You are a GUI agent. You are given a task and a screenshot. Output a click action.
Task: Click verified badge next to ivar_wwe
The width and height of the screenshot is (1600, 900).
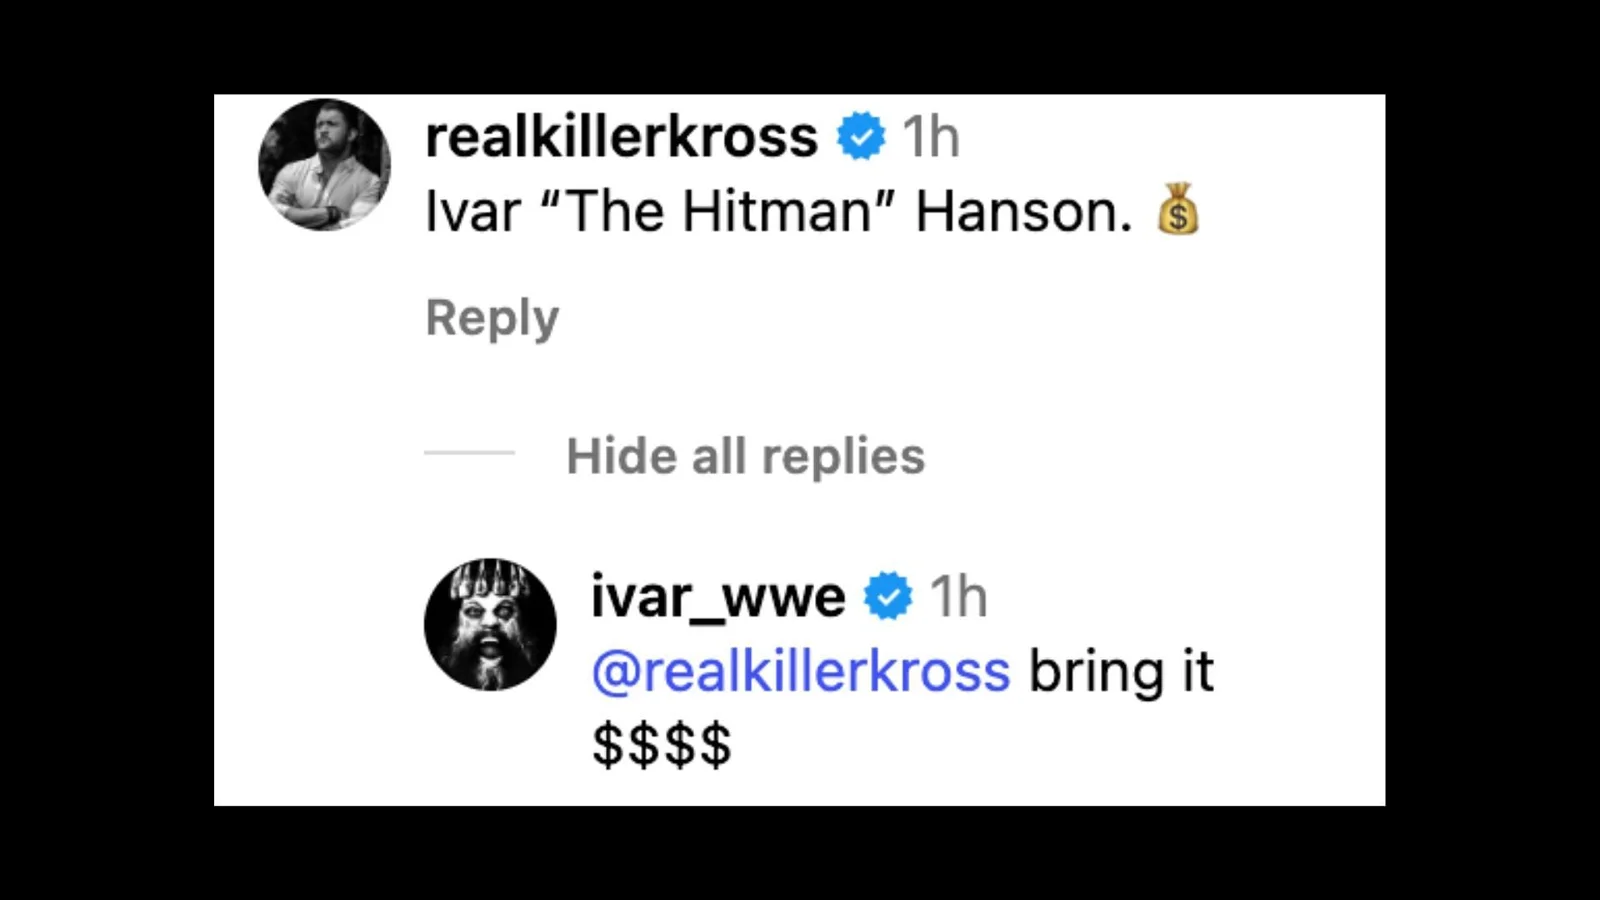click(888, 596)
